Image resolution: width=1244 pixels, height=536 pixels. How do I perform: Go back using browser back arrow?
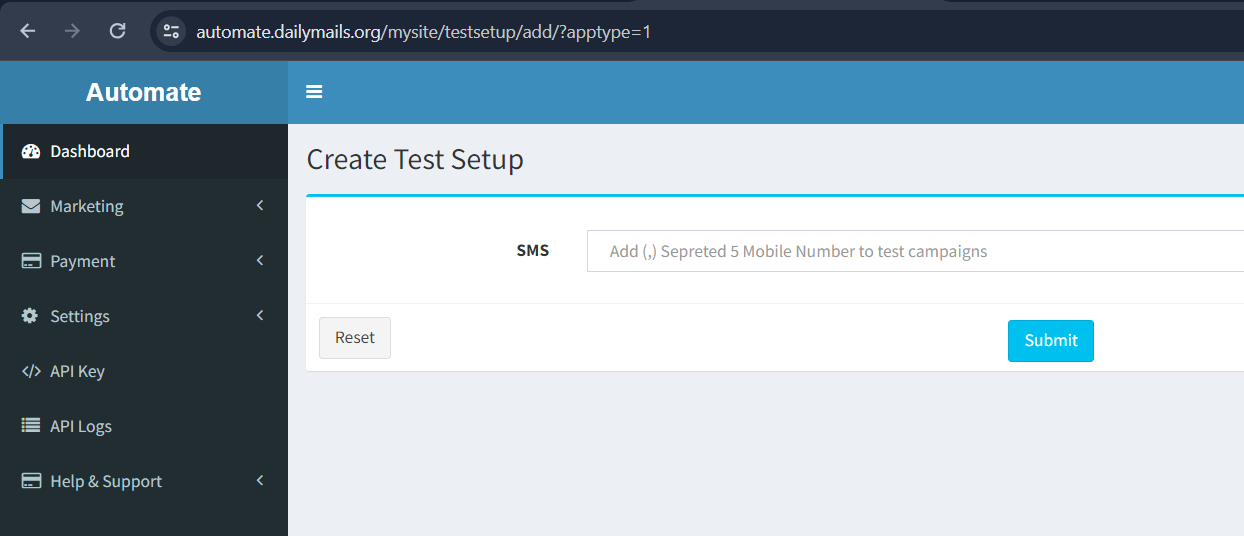27,31
